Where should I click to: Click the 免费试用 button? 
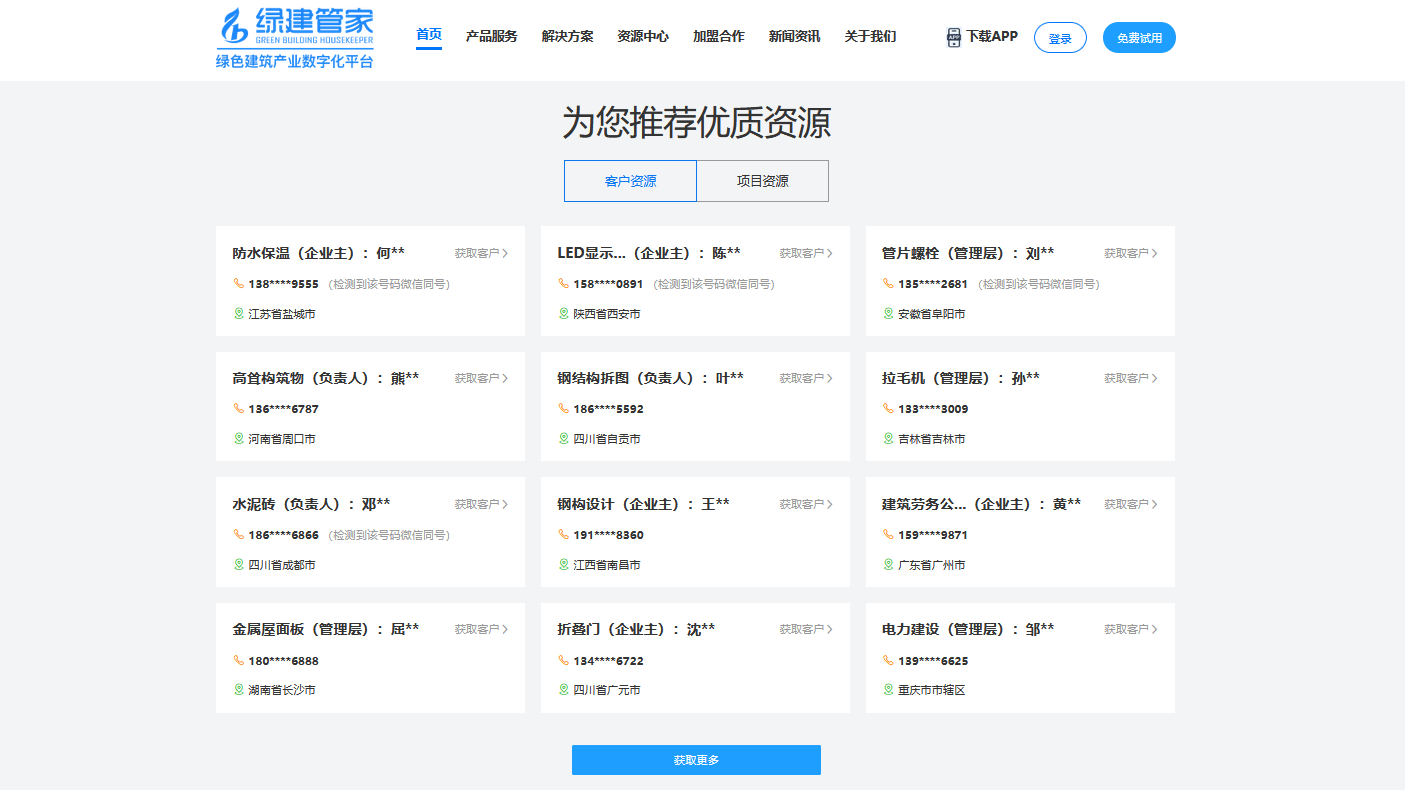click(1139, 38)
